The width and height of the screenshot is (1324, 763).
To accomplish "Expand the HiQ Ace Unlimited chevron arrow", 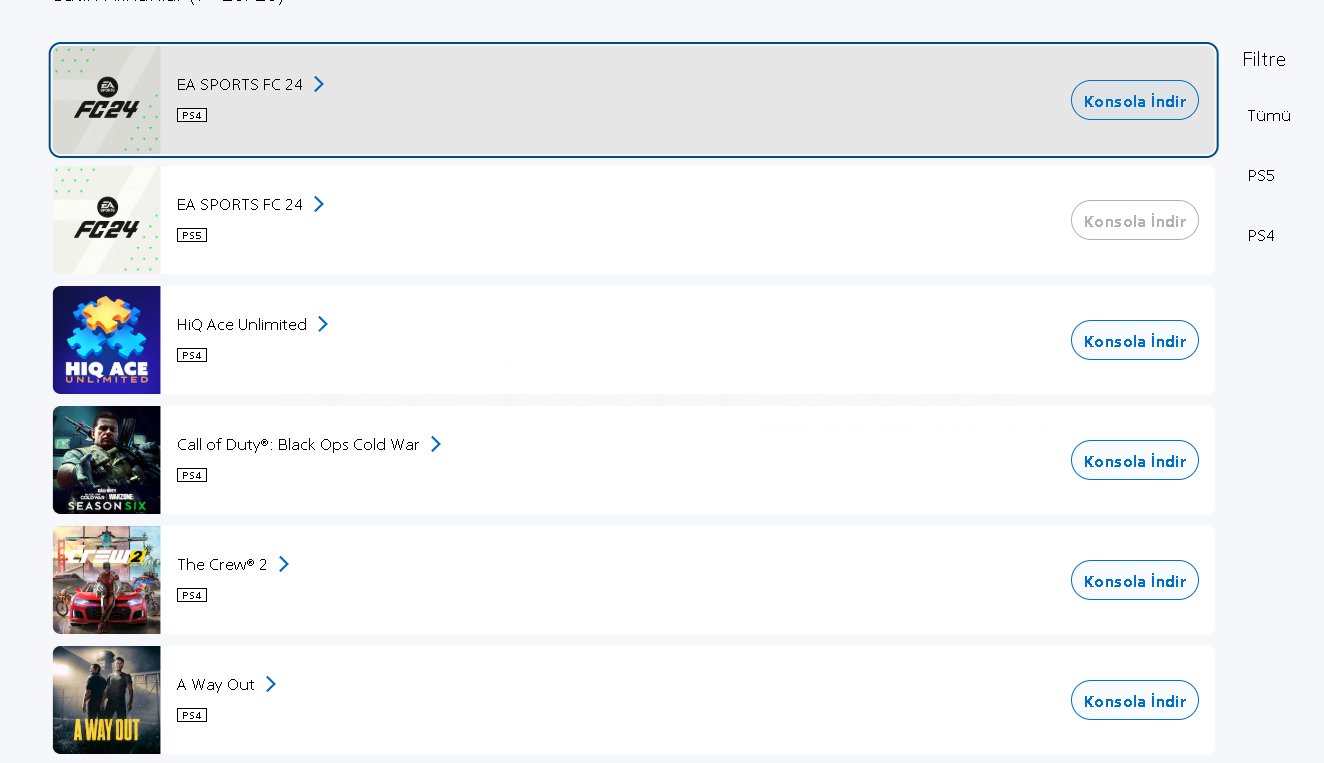I will click(x=323, y=324).
